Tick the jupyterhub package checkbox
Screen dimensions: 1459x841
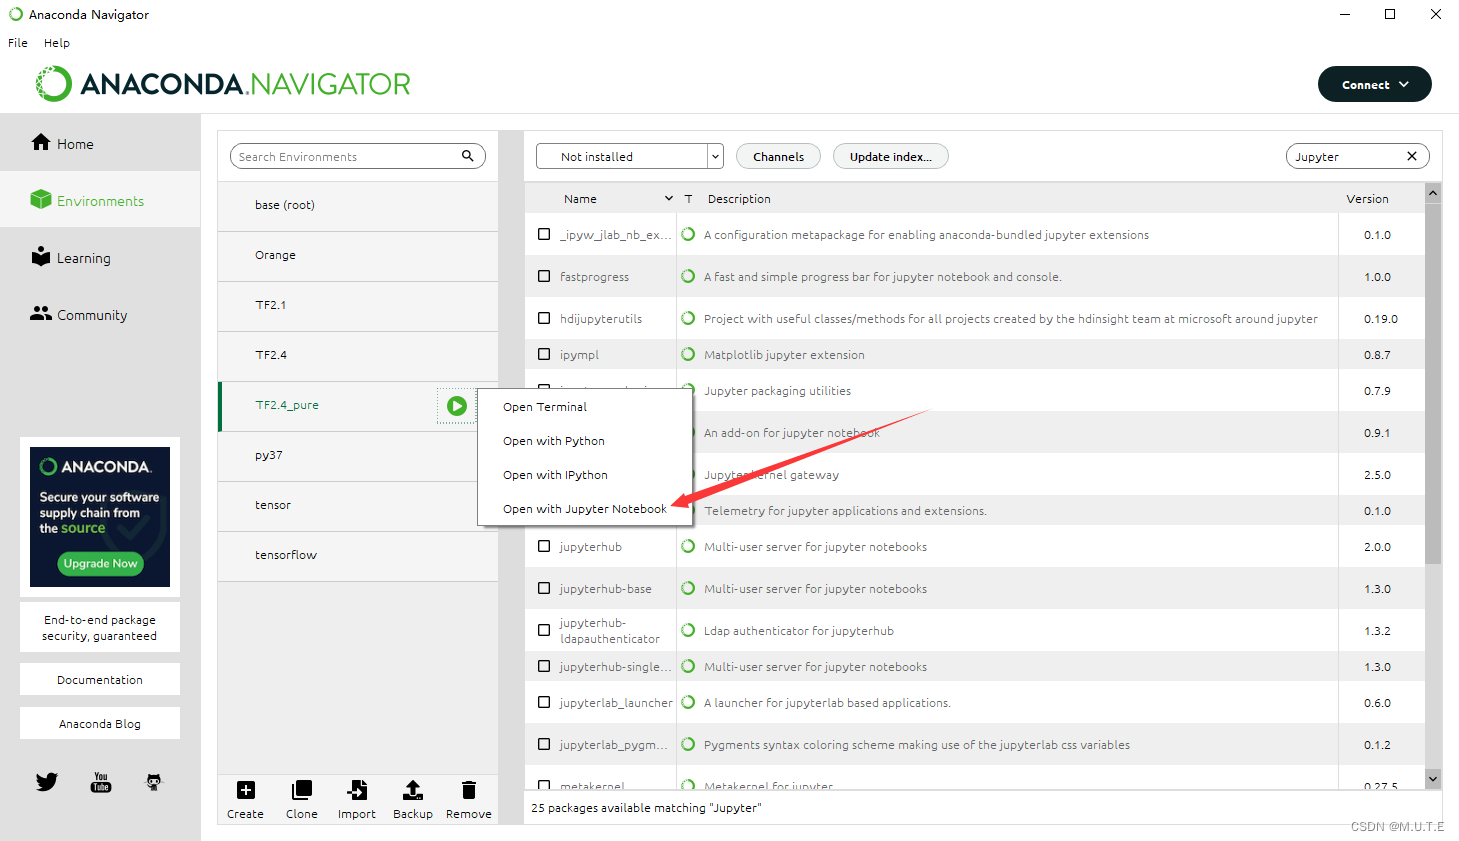[x=544, y=546]
